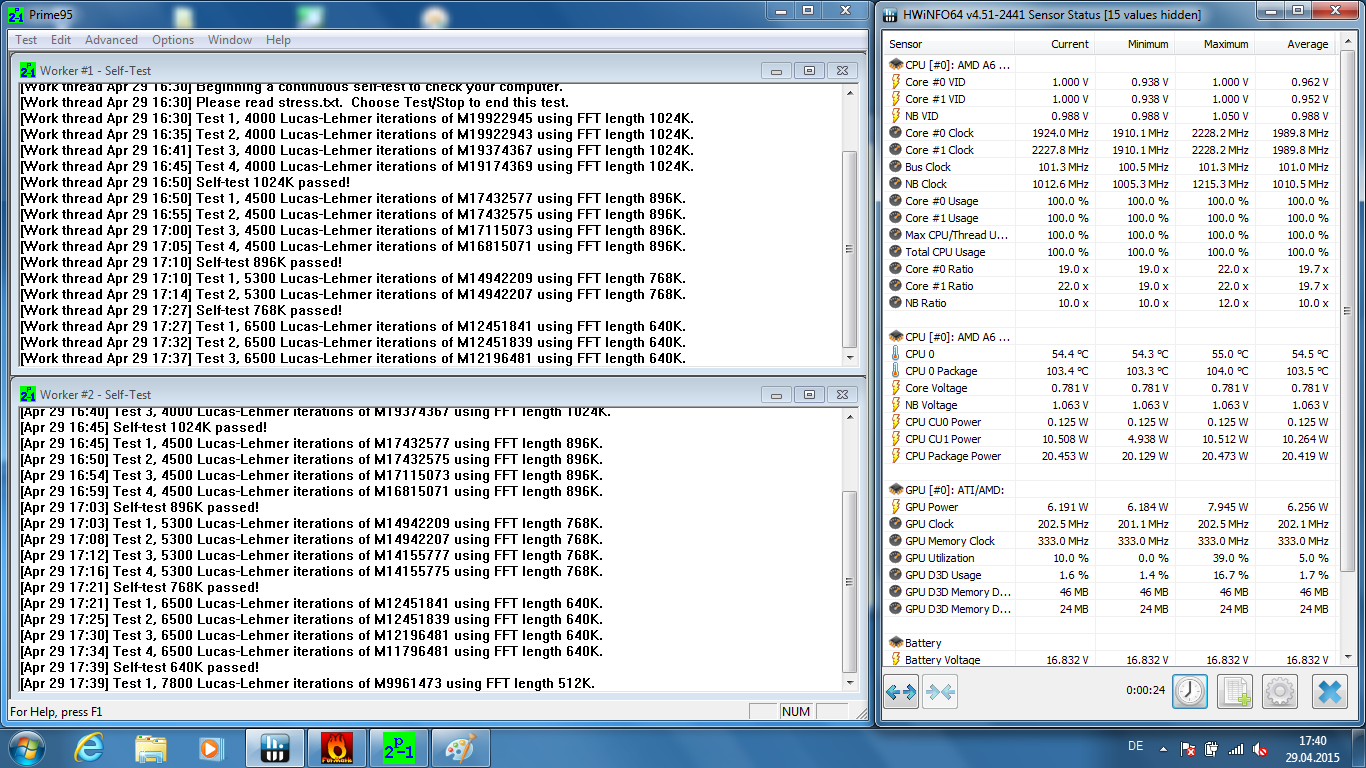Viewport: 1366px width, 768px height.
Task: Click the Maximum column header in HWiNFO
Action: [1214, 44]
